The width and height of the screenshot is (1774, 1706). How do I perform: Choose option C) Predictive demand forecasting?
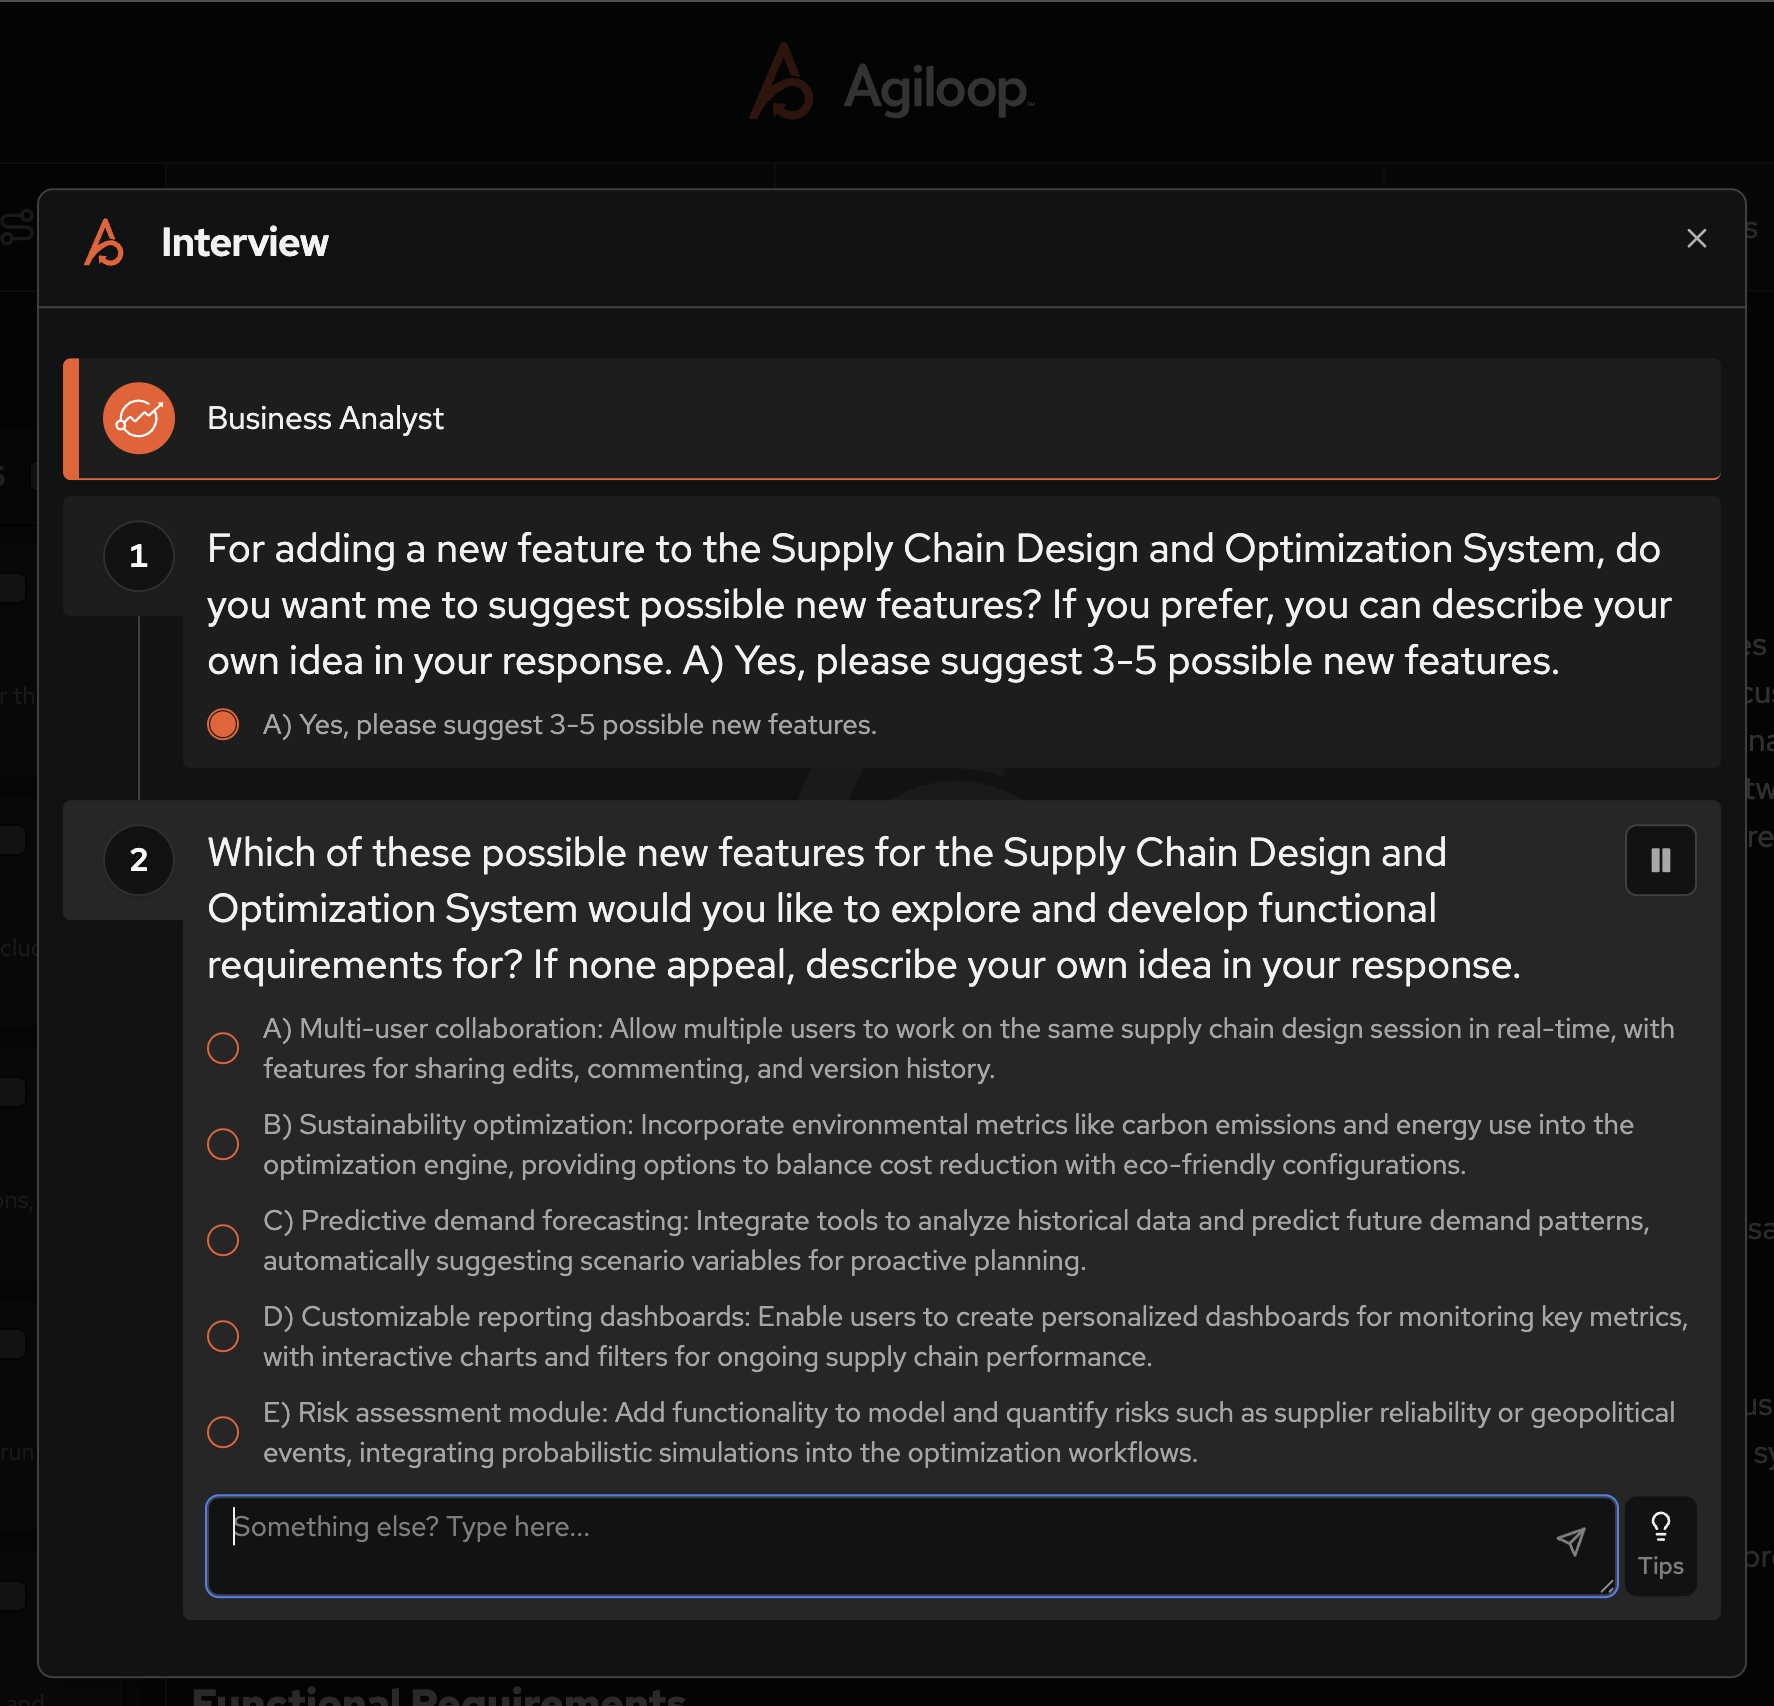click(223, 1240)
